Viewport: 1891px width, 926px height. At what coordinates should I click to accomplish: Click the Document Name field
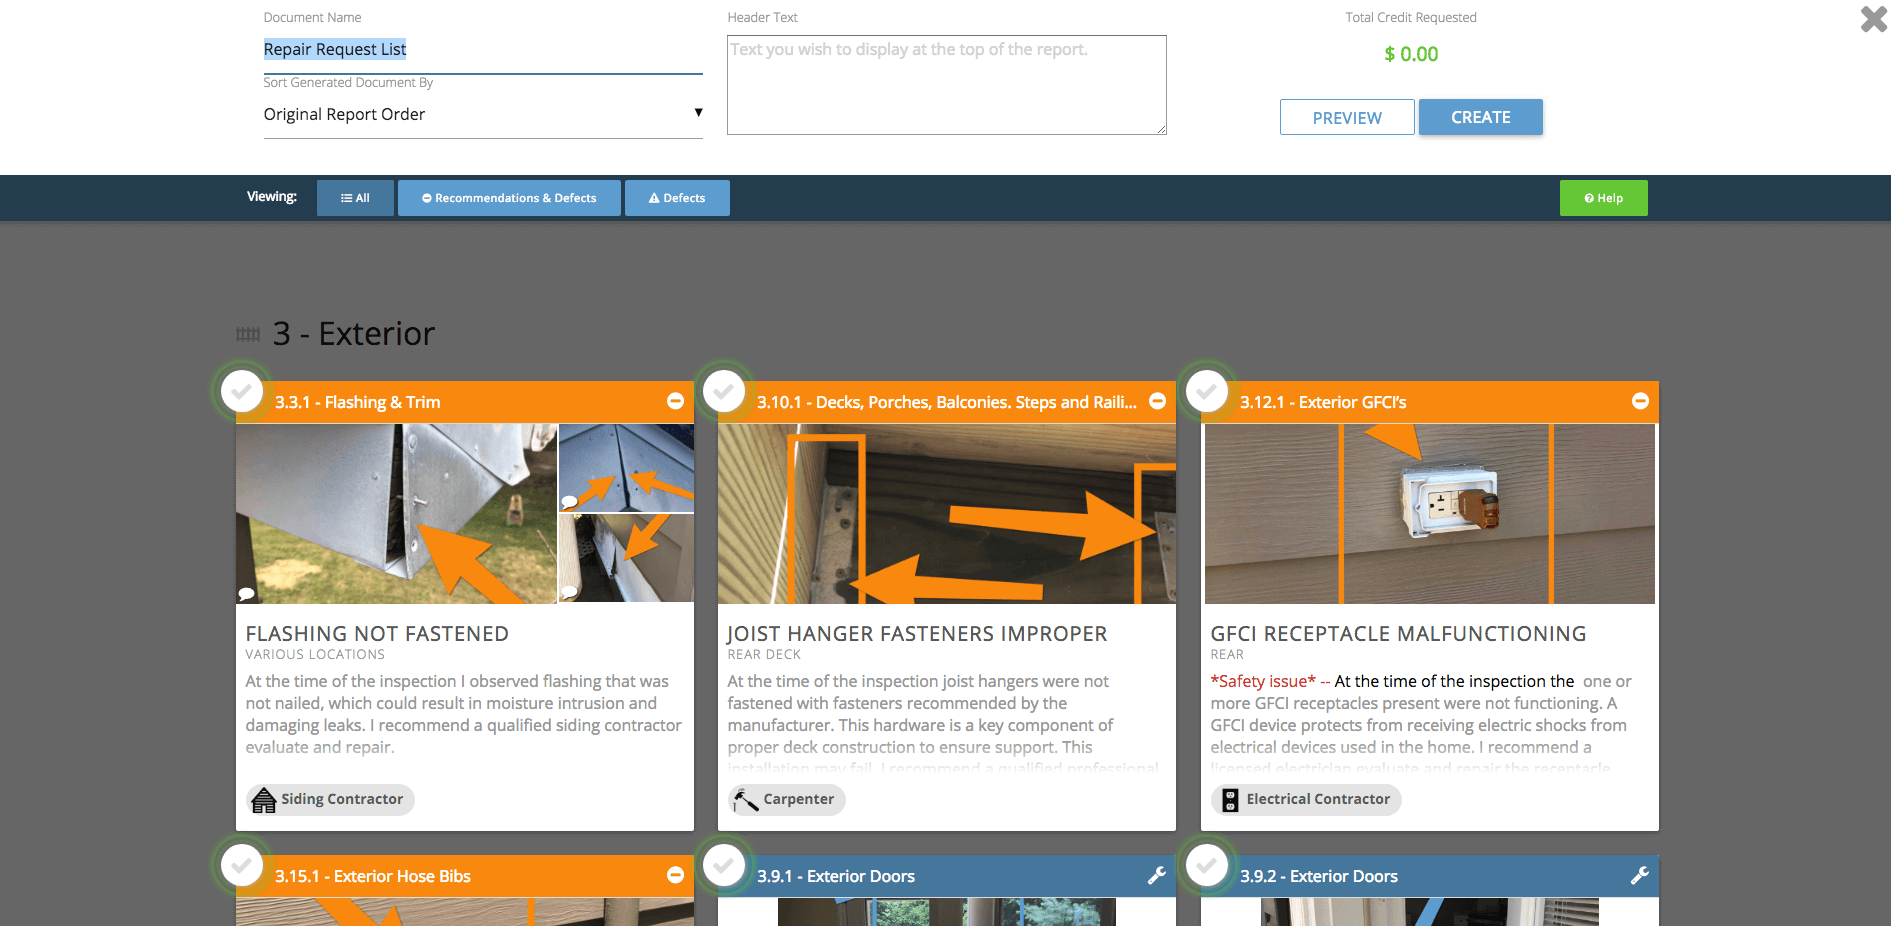483,50
